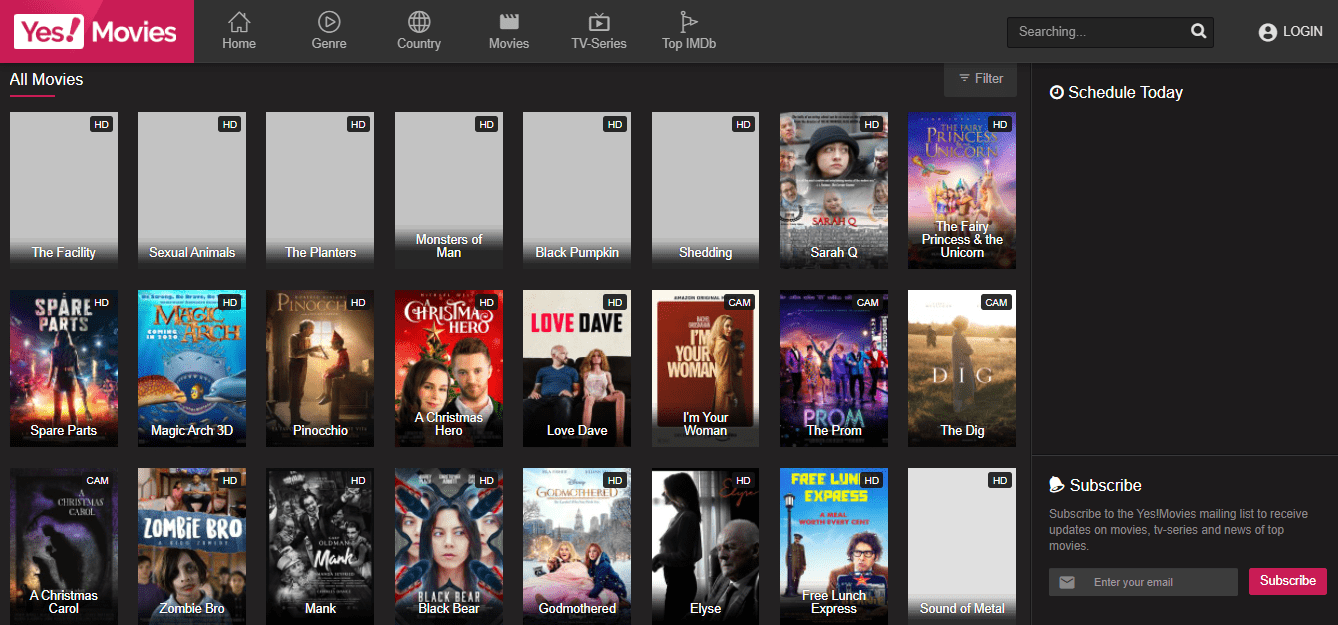The image size is (1338, 625).
Task: Click the CAM badge on The Prom
Action: coord(868,302)
